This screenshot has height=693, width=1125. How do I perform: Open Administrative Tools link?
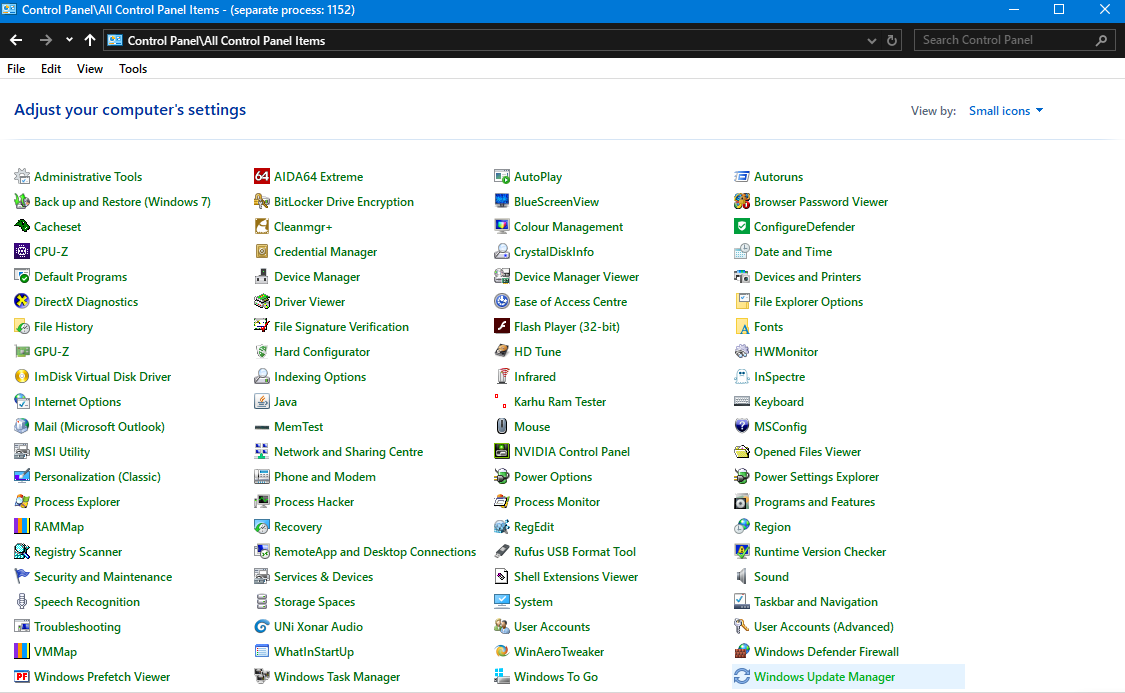(88, 176)
